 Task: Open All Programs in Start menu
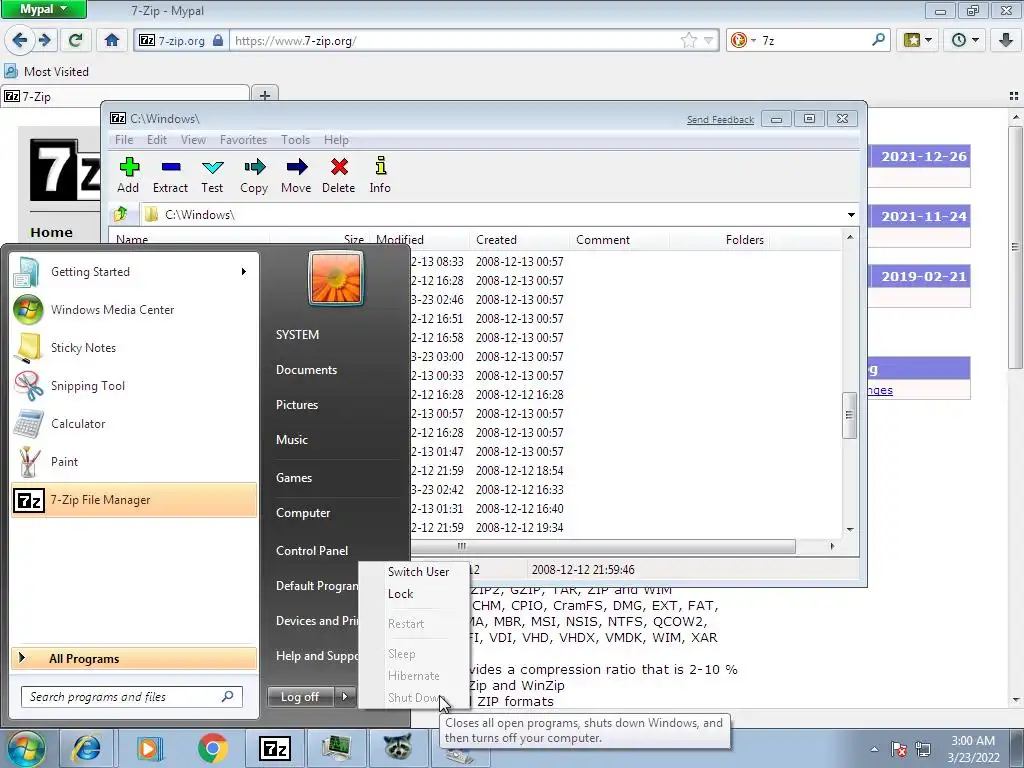134,658
